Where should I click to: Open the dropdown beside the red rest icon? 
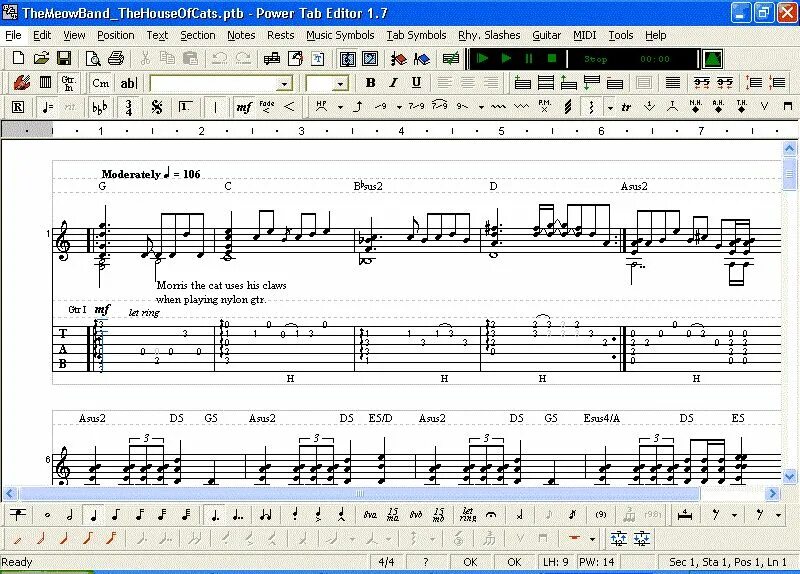click(x=592, y=539)
